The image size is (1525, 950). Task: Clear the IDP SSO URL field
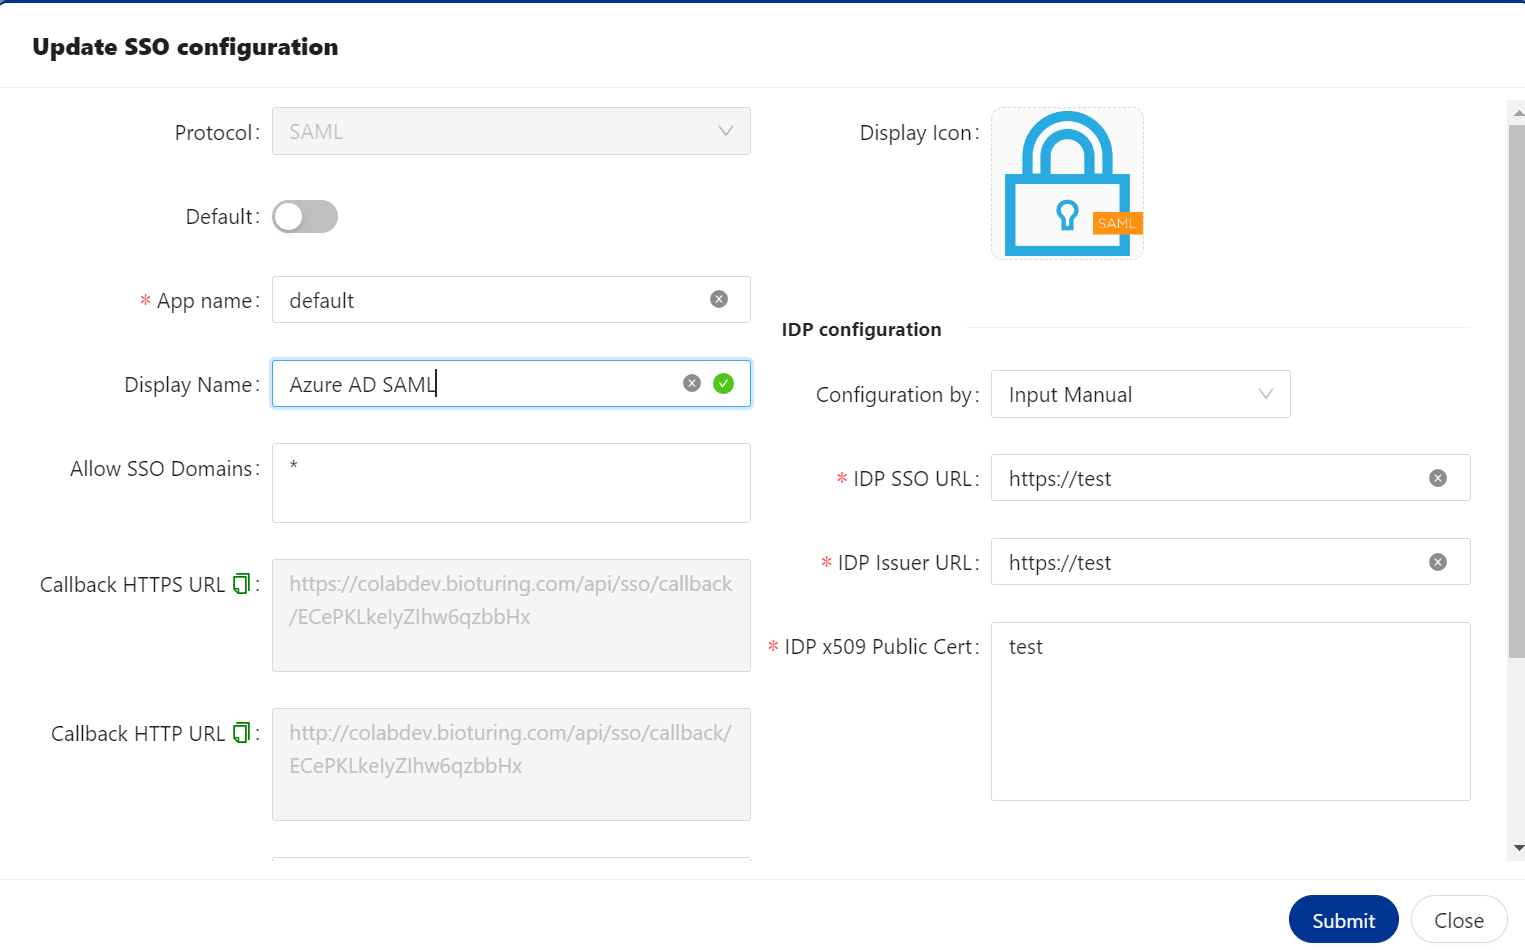pyautogui.click(x=1438, y=478)
